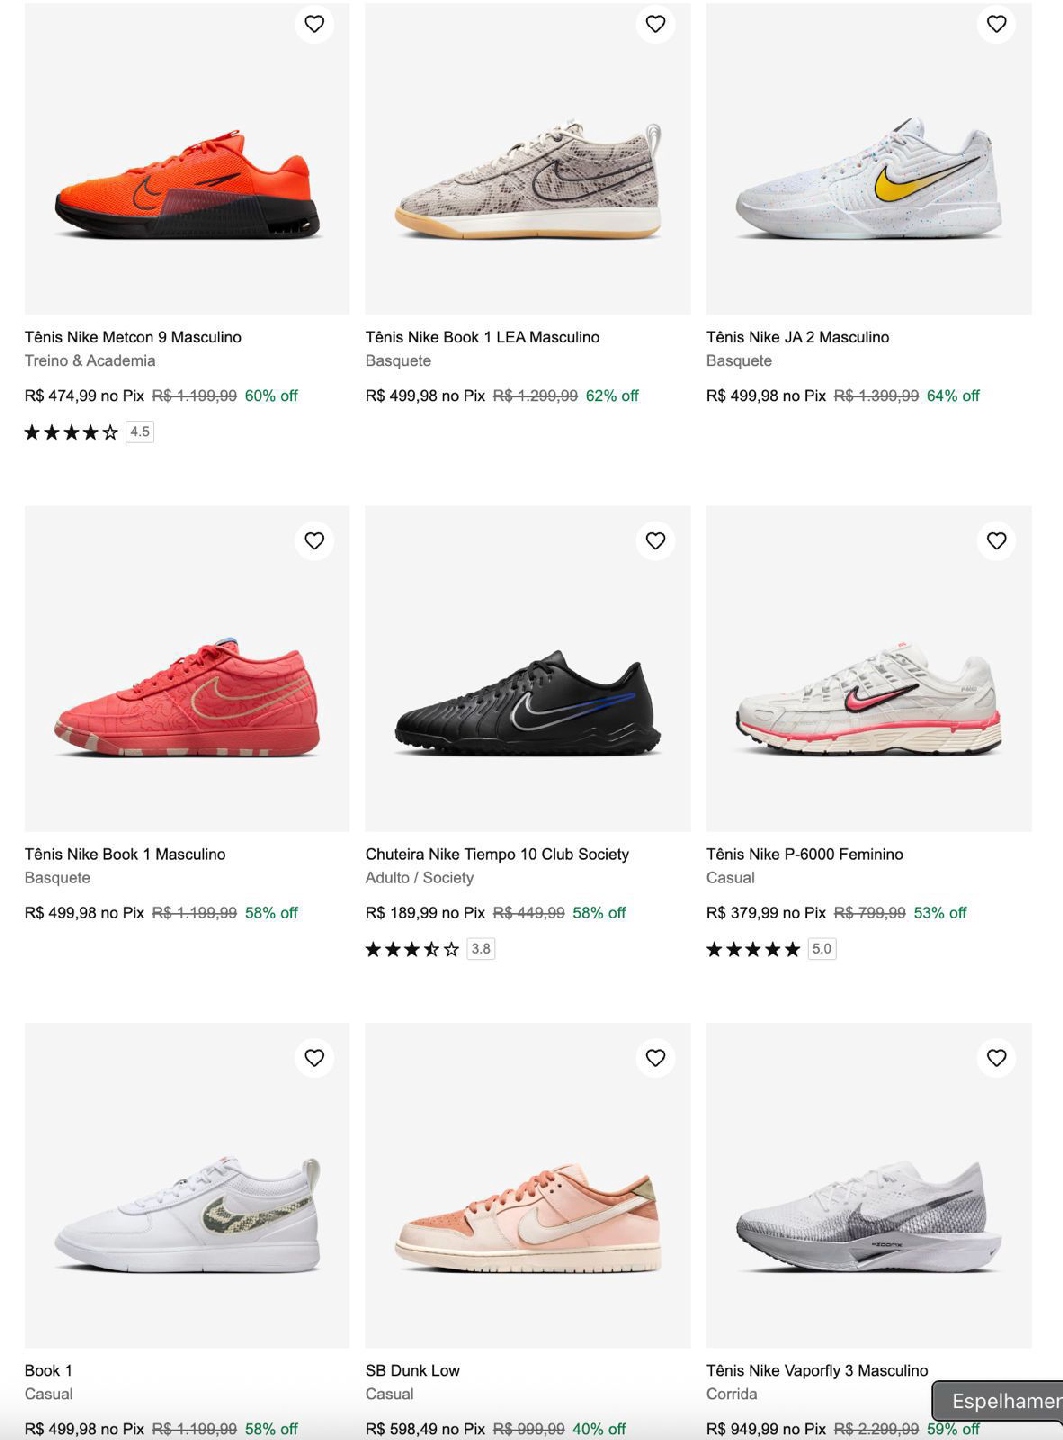This screenshot has width=1063, height=1440.
Task: Open the Tênis Nike JA 2 Masculino link
Action: point(797,337)
